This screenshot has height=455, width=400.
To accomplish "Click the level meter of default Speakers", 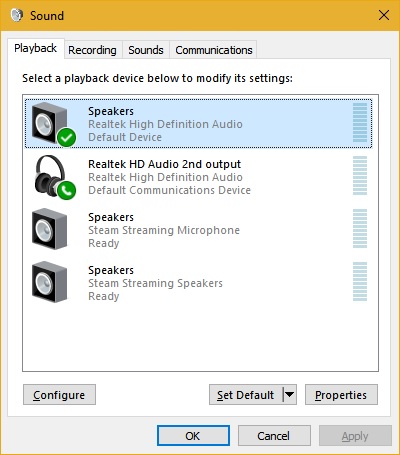I will coord(360,122).
